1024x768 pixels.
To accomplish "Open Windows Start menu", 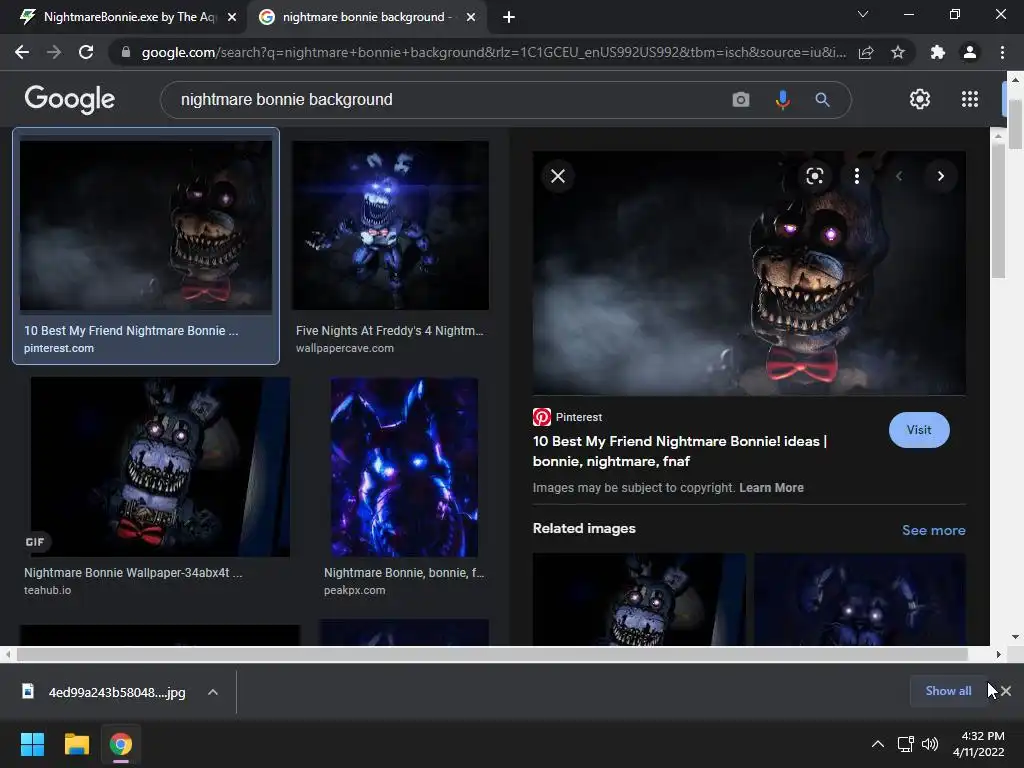I will (32, 744).
